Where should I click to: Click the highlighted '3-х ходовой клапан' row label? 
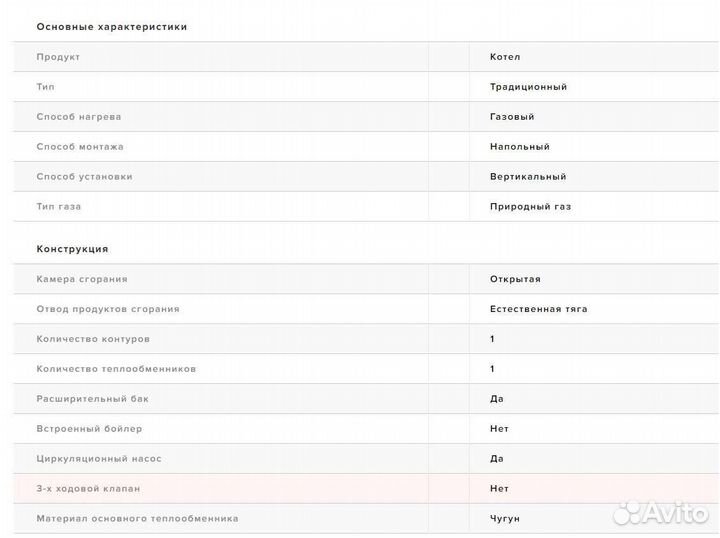coord(88,489)
